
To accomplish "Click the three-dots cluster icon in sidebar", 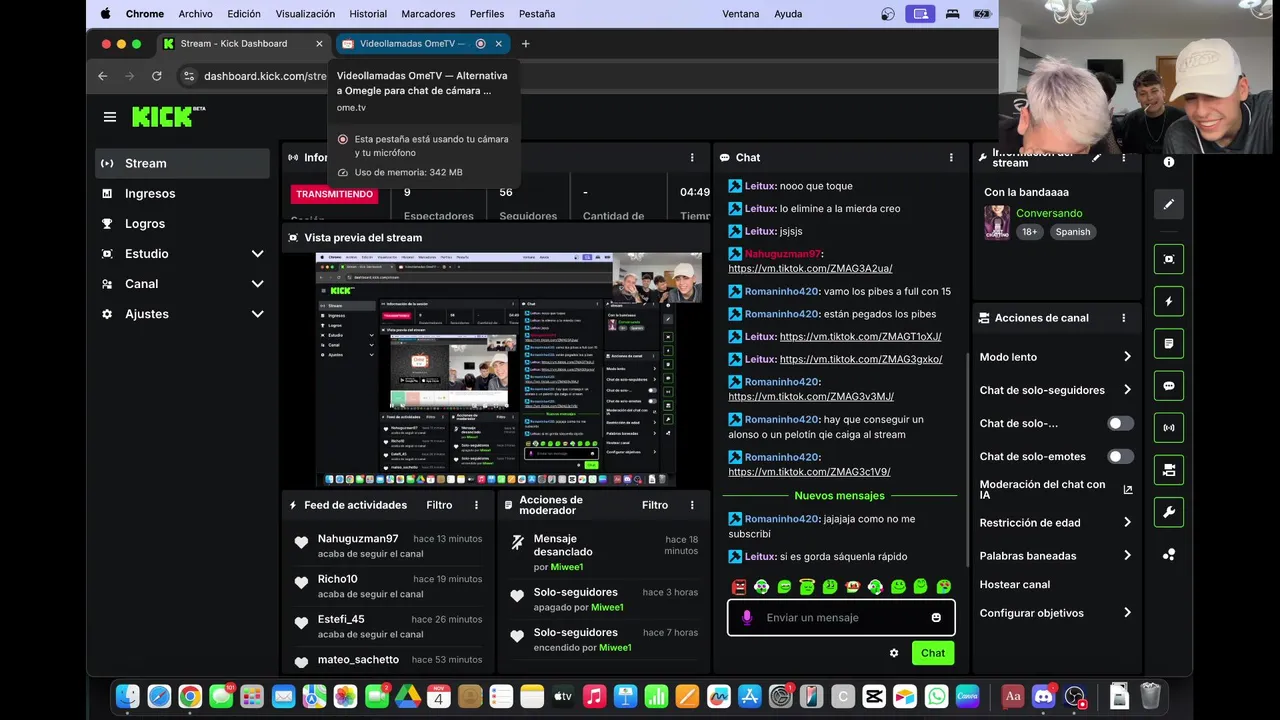I will pos(1169,555).
